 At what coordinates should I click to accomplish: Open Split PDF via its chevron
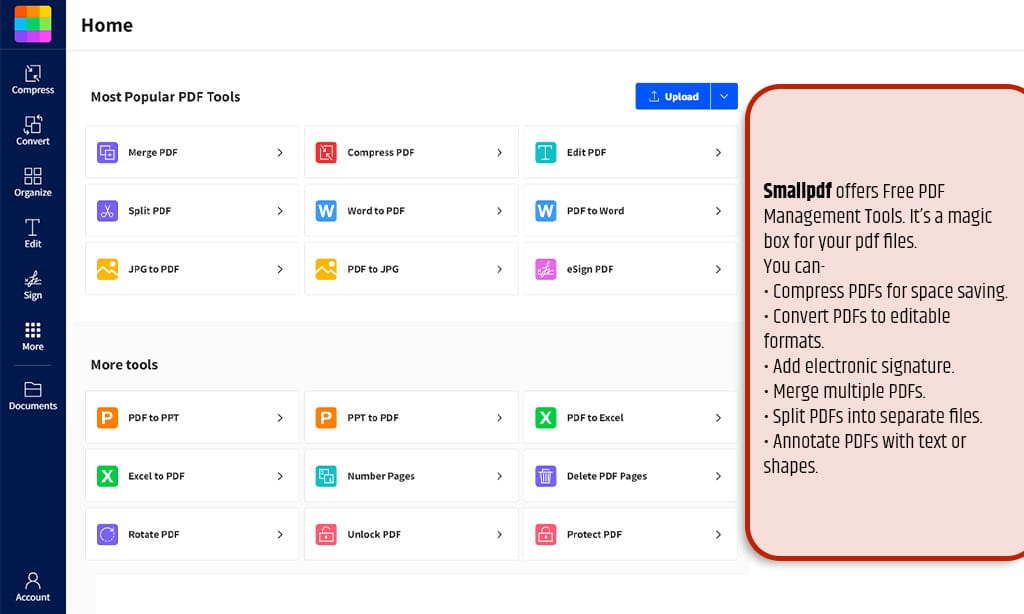(x=280, y=210)
